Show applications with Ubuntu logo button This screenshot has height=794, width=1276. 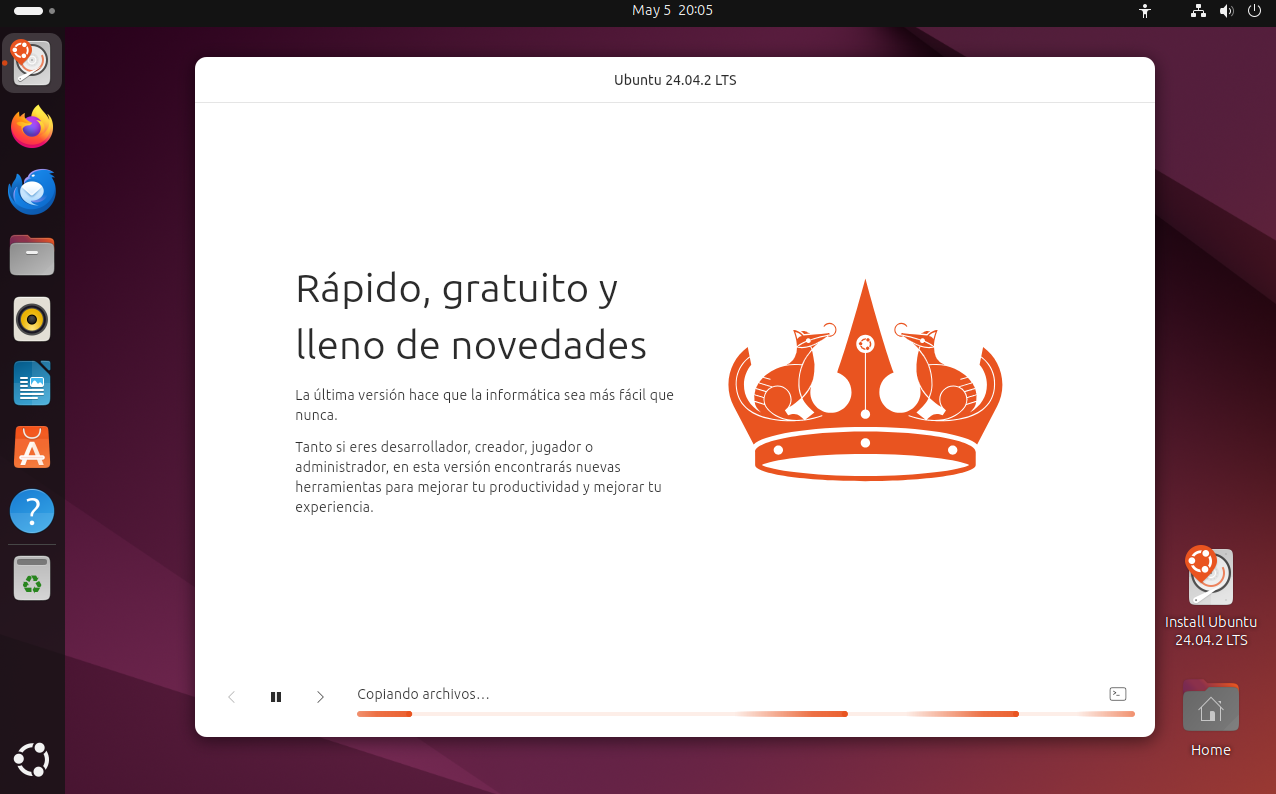32,760
